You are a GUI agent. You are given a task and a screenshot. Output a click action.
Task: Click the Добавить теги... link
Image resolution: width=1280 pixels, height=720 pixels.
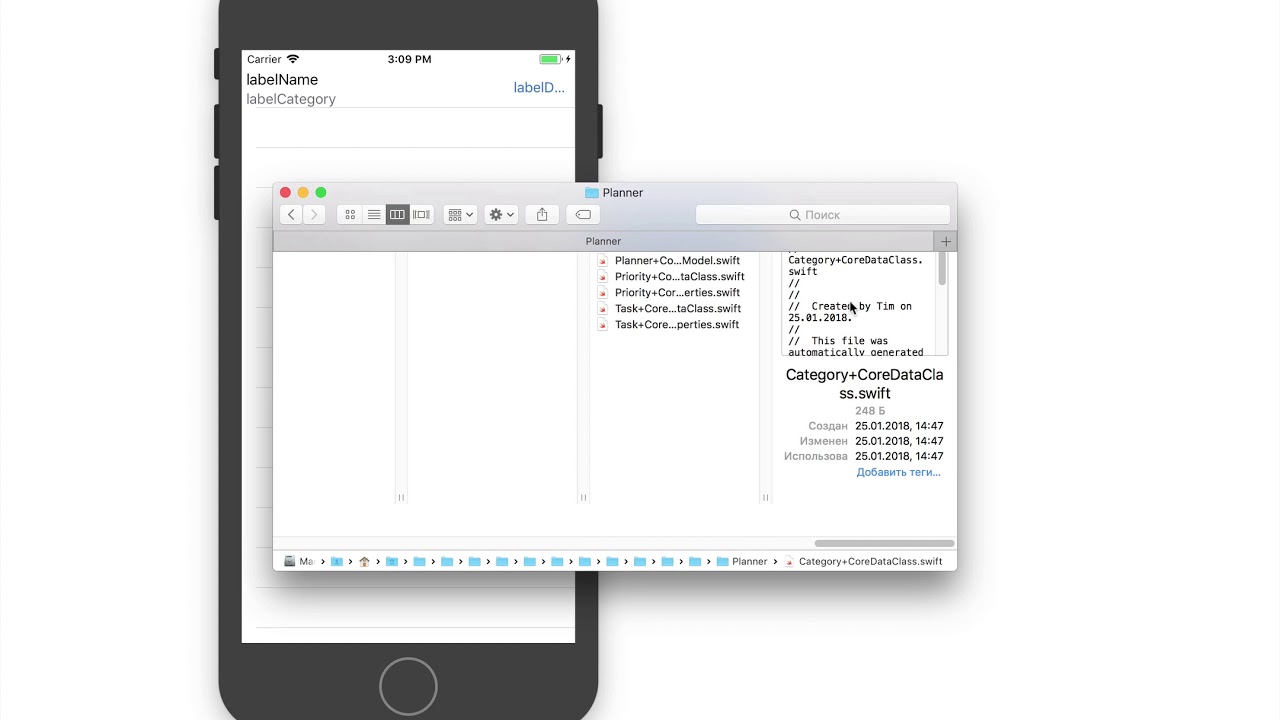[x=898, y=472]
